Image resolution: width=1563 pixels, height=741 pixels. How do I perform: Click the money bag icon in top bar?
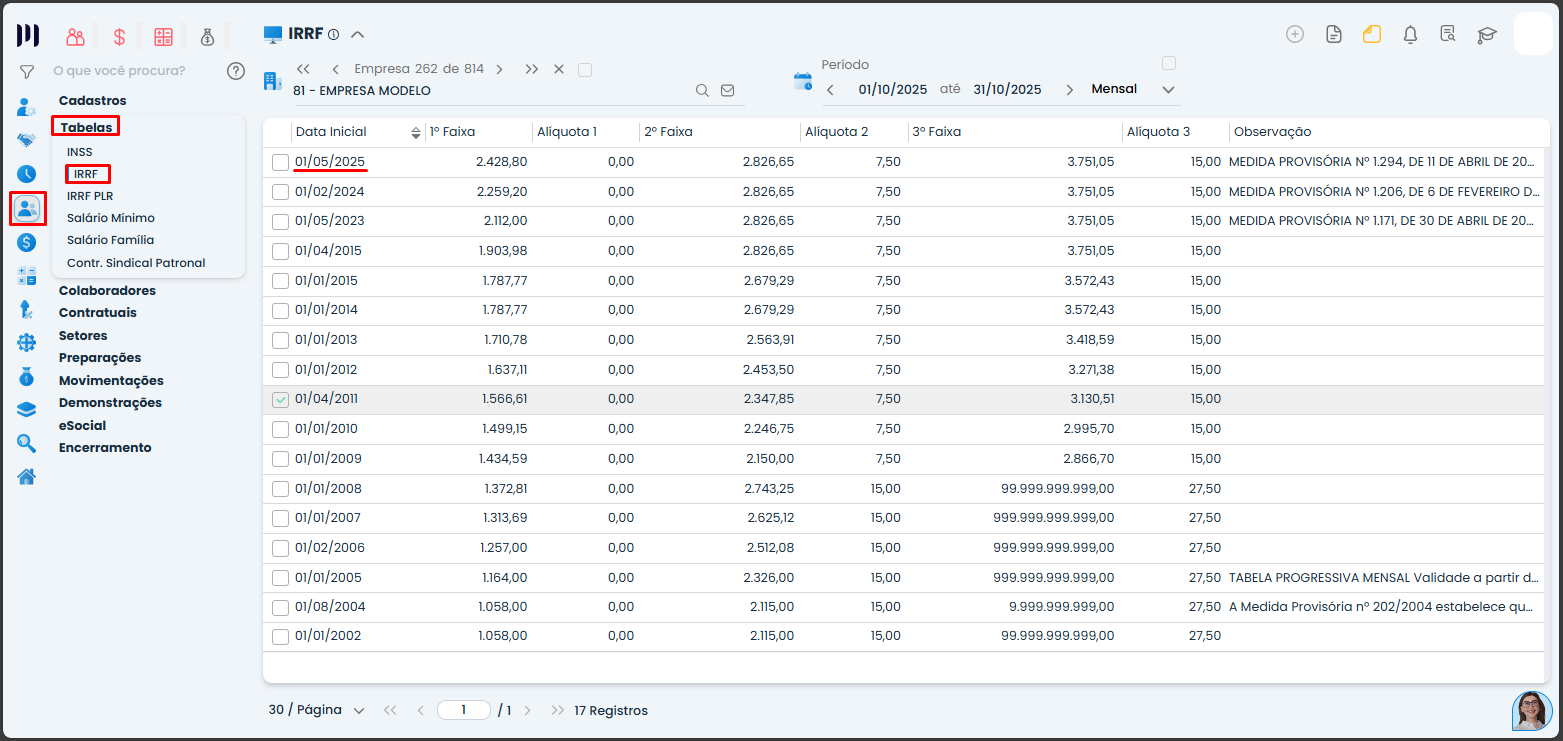tap(207, 37)
